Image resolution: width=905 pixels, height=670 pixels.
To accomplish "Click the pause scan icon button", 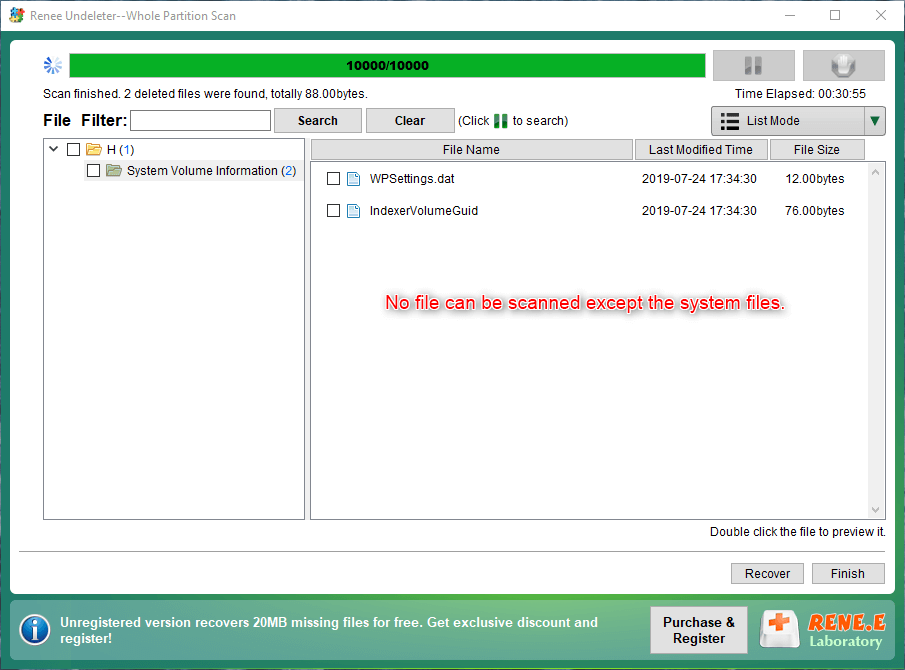I will tap(753, 66).
